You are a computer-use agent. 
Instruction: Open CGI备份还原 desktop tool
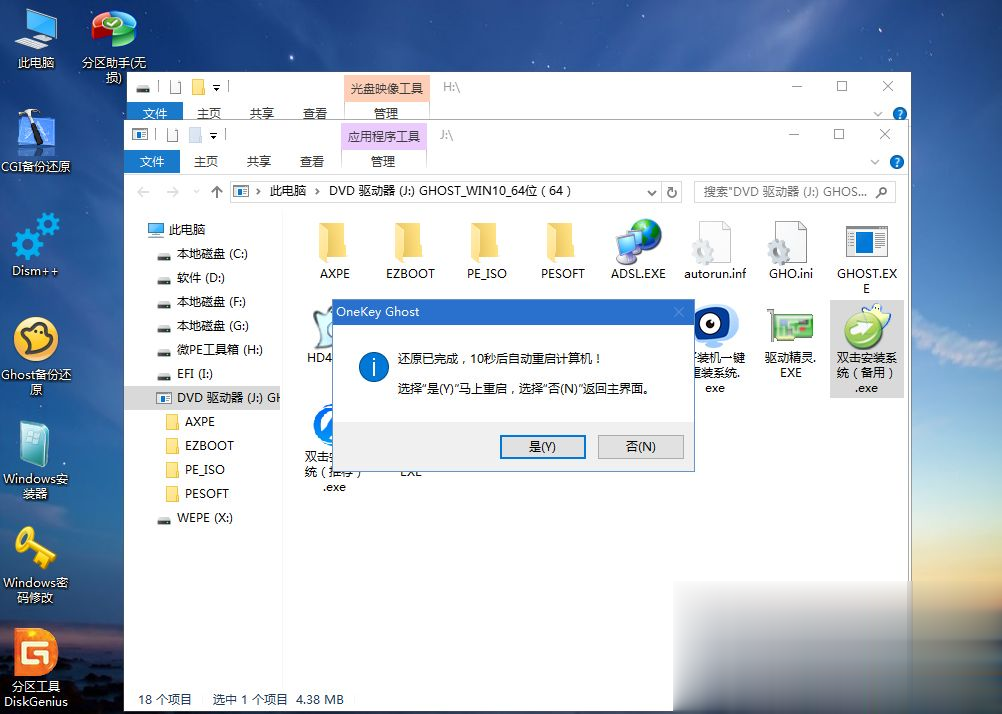[36, 141]
